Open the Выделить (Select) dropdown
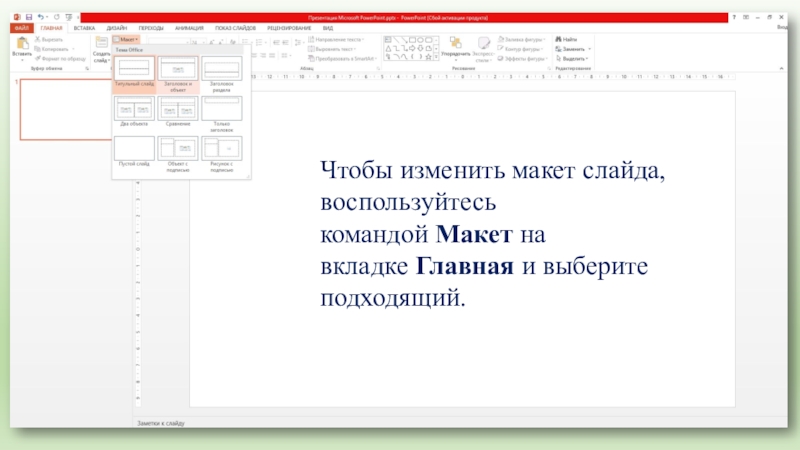The height and width of the screenshot is (450, 800). click(x=574, y=59)
